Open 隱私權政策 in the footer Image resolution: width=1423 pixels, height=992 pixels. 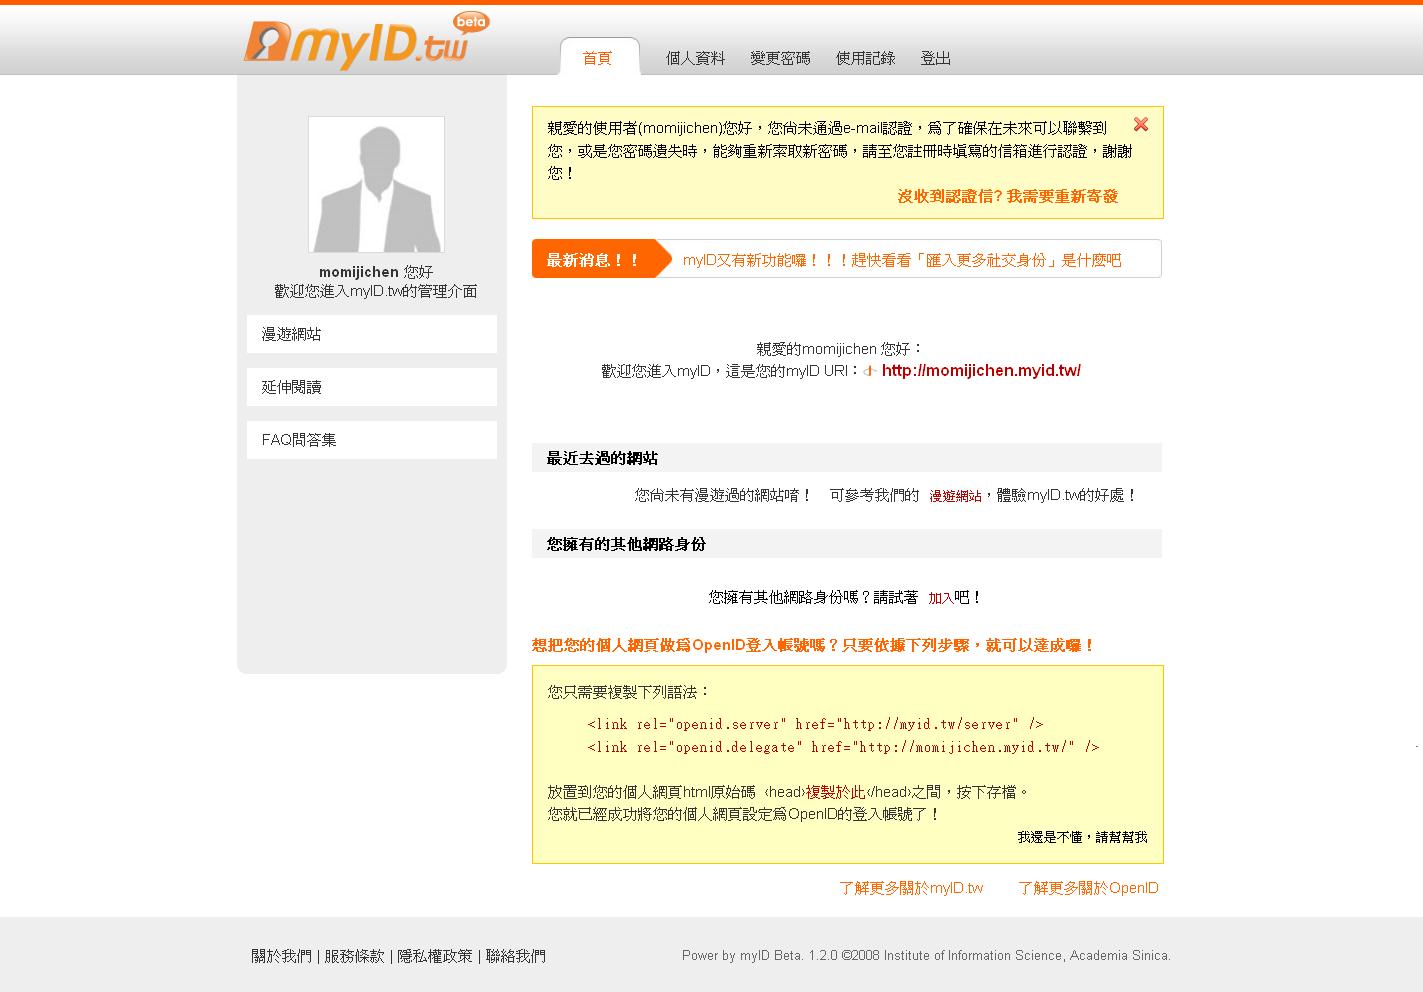point(435,956)
